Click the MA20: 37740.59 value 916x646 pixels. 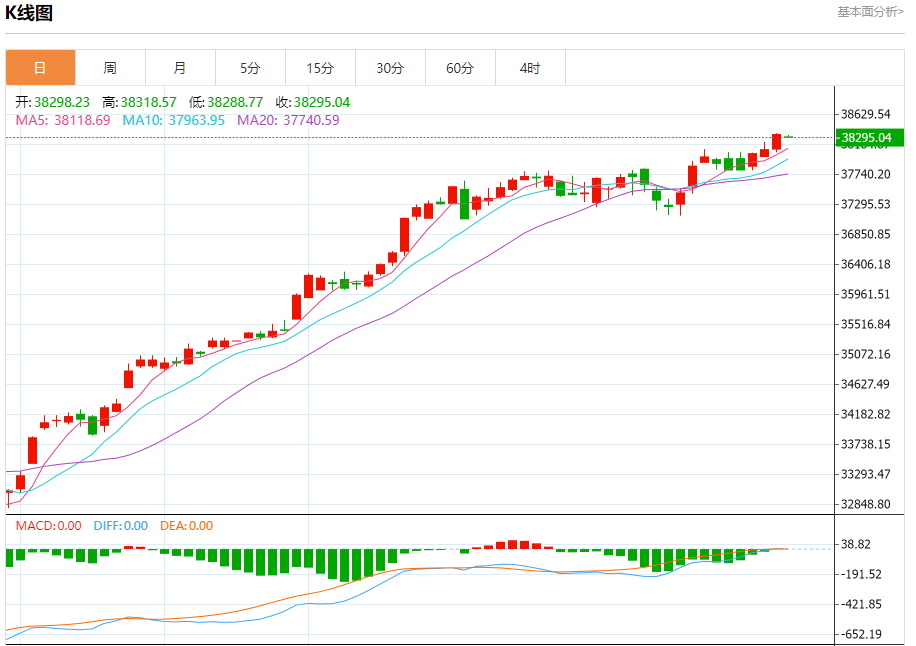[x=288, y=120]
